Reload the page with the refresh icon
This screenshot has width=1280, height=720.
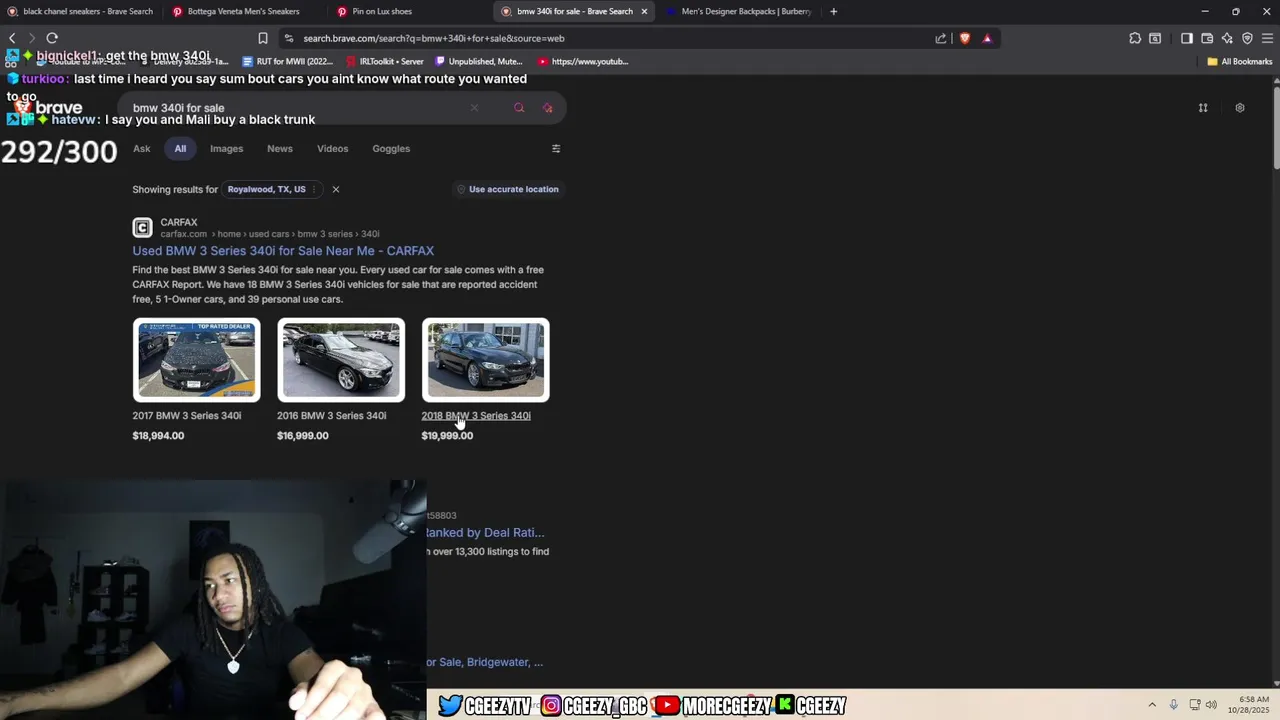52,38
